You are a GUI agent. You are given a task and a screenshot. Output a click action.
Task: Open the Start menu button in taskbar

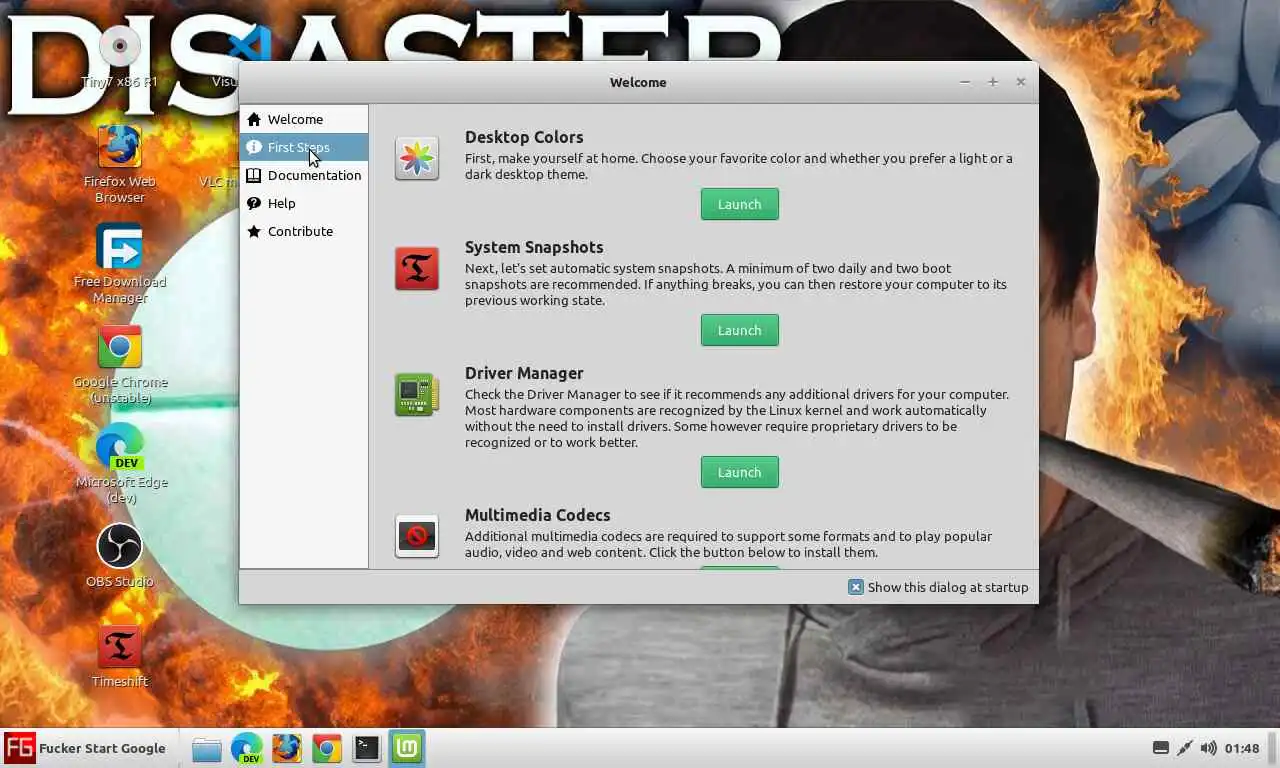(x=86, y=748)
